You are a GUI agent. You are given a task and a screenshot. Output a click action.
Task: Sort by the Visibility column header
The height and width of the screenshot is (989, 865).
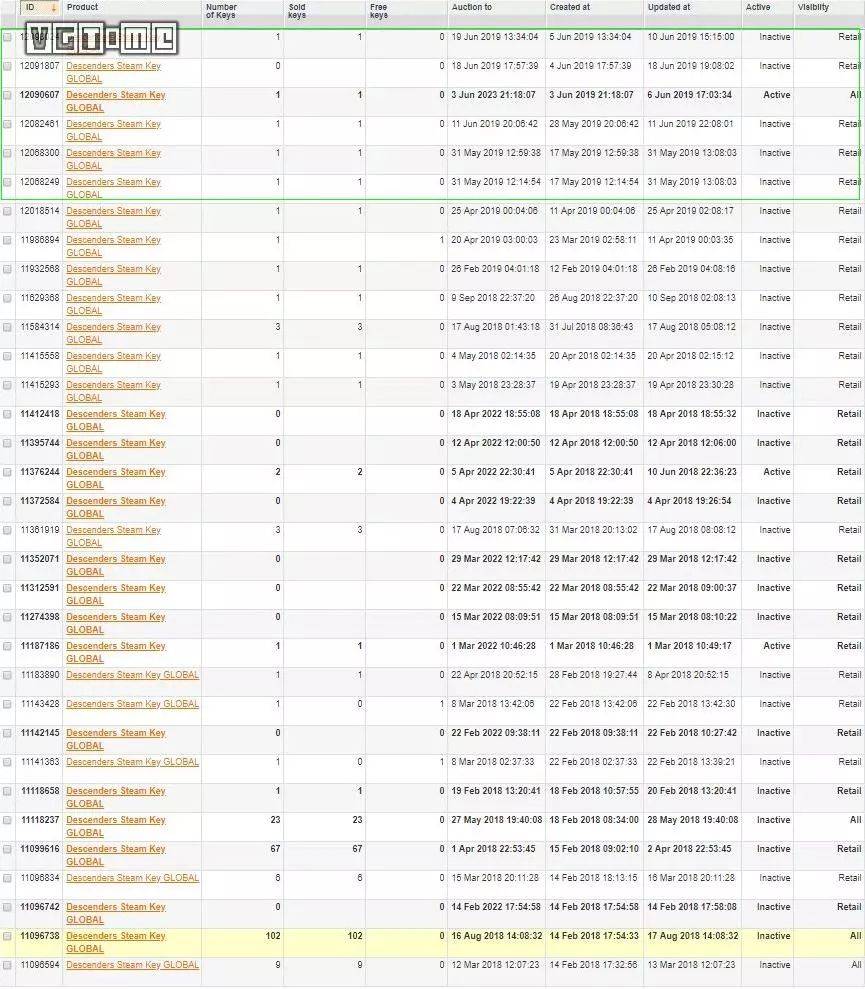click(x=813, y=8)
